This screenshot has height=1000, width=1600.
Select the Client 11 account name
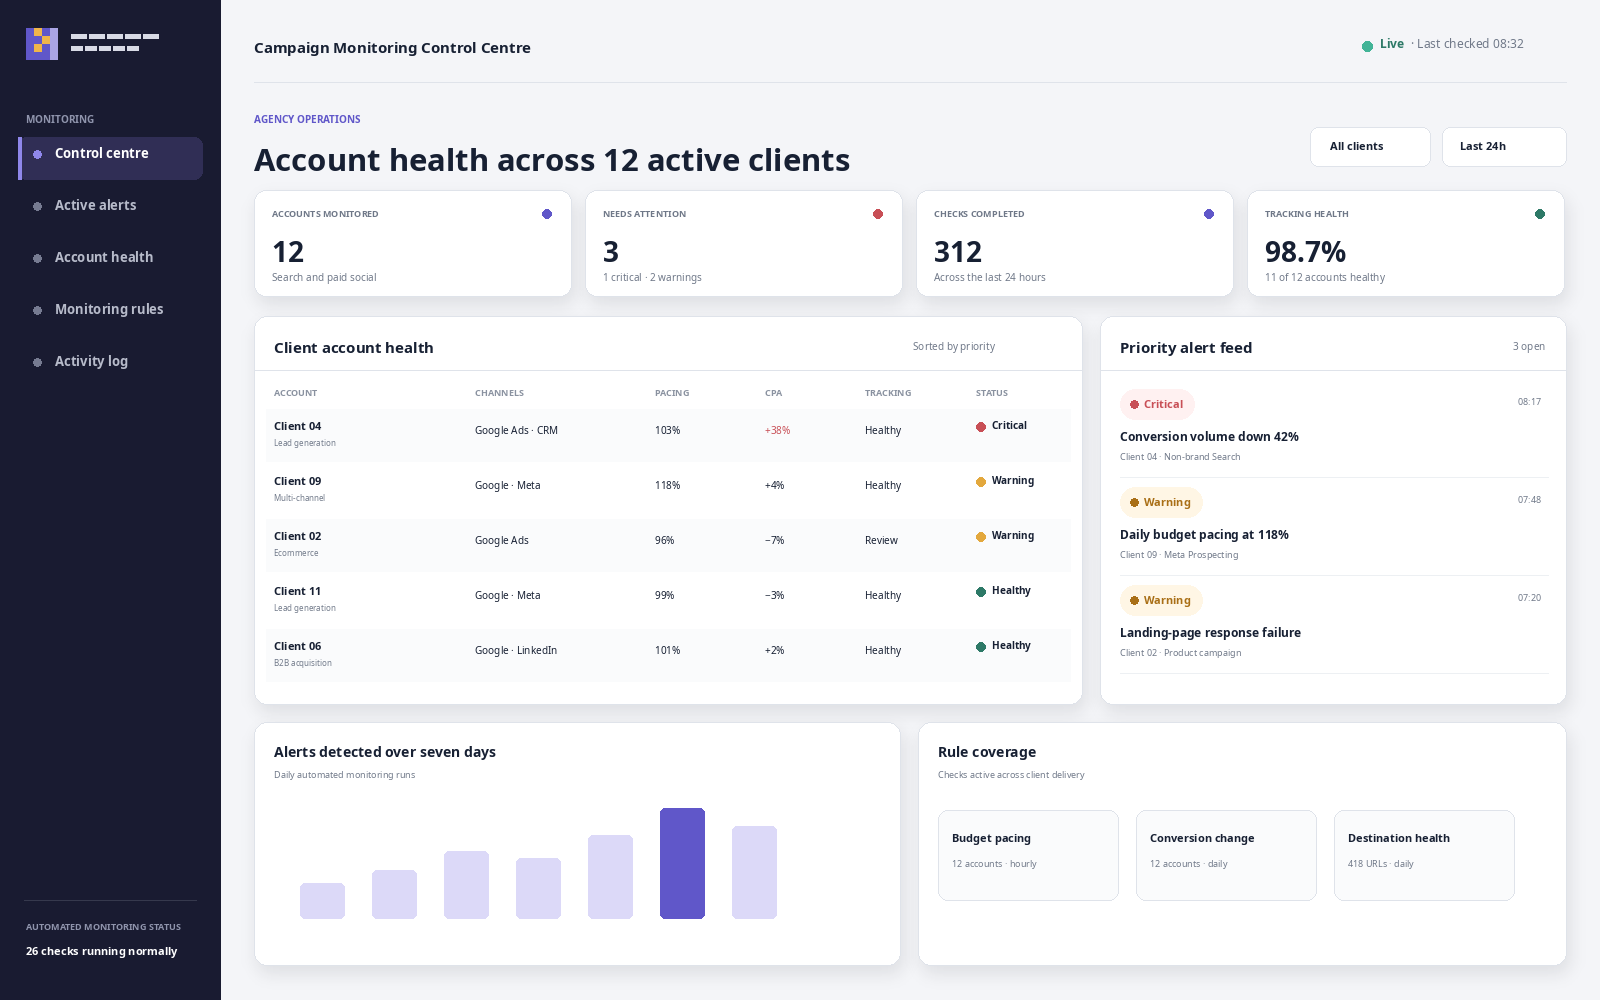(298, 591)
